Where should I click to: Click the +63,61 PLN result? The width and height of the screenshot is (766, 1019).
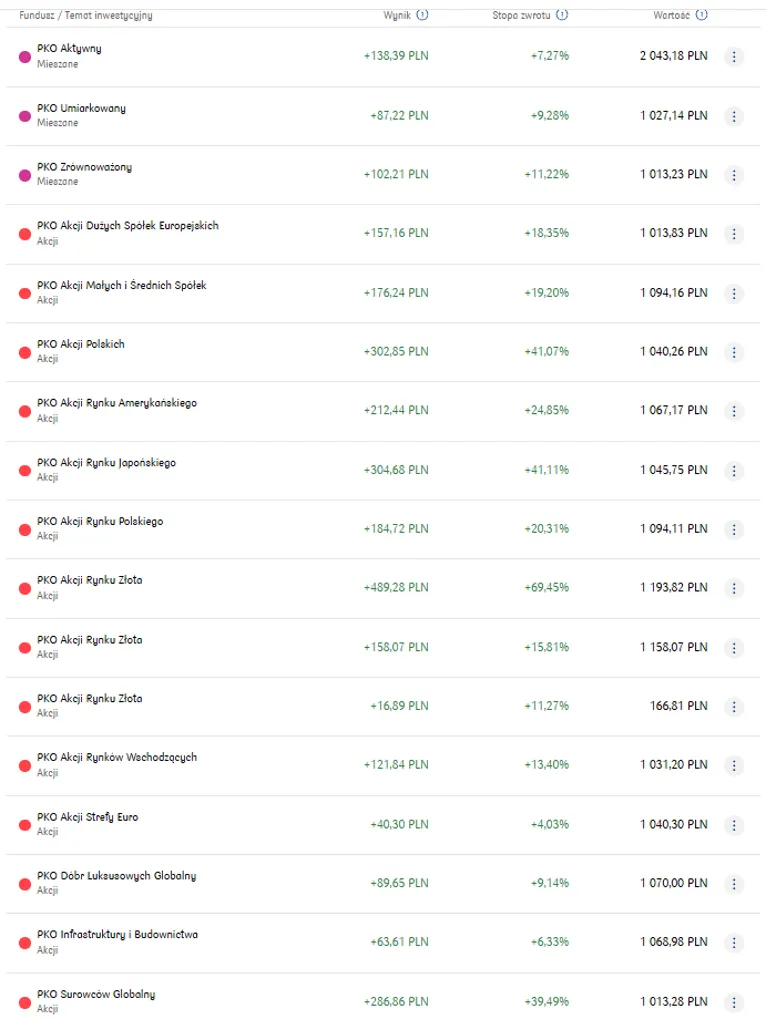(399, 942)
